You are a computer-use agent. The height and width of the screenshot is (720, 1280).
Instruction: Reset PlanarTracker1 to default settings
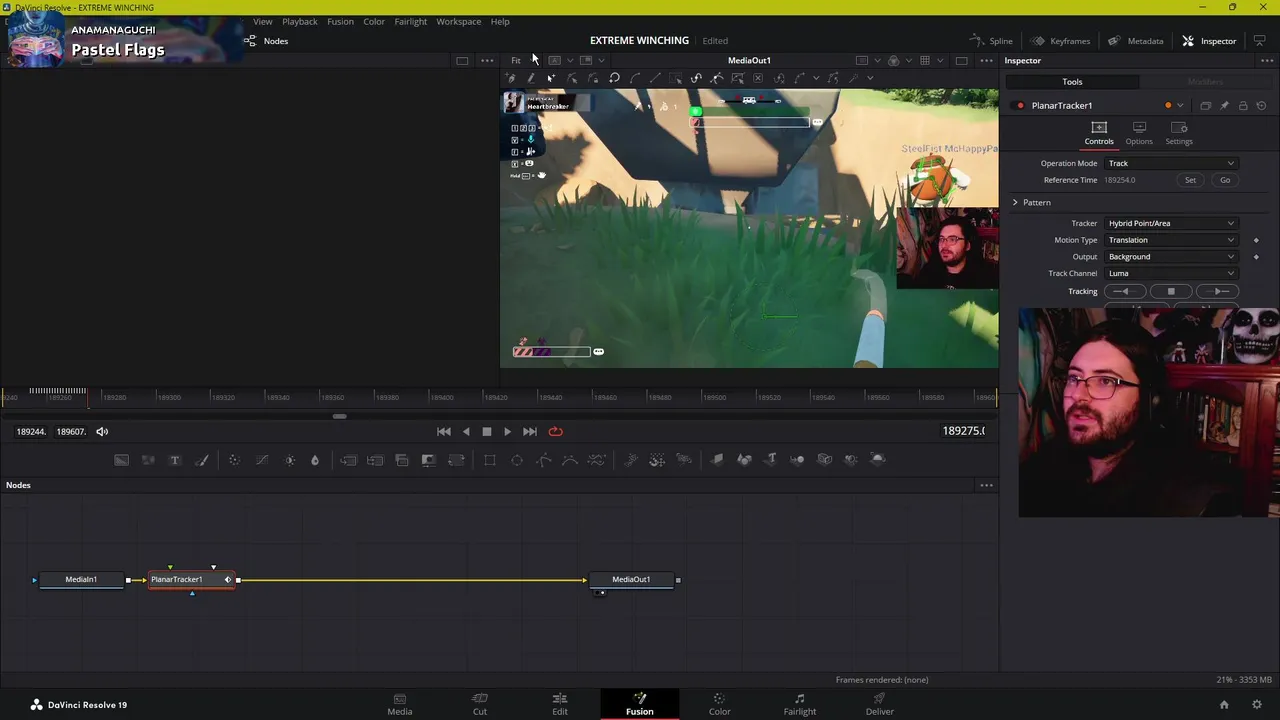pos(1261,105)
